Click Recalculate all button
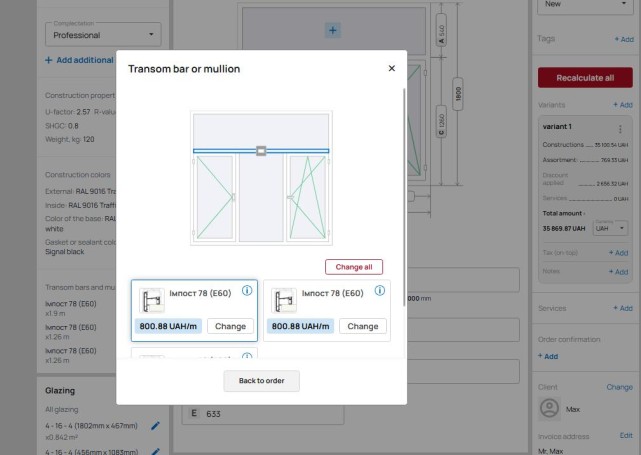Screen dimensions: 641x455 pyautogui.click(x=585, y=78)
